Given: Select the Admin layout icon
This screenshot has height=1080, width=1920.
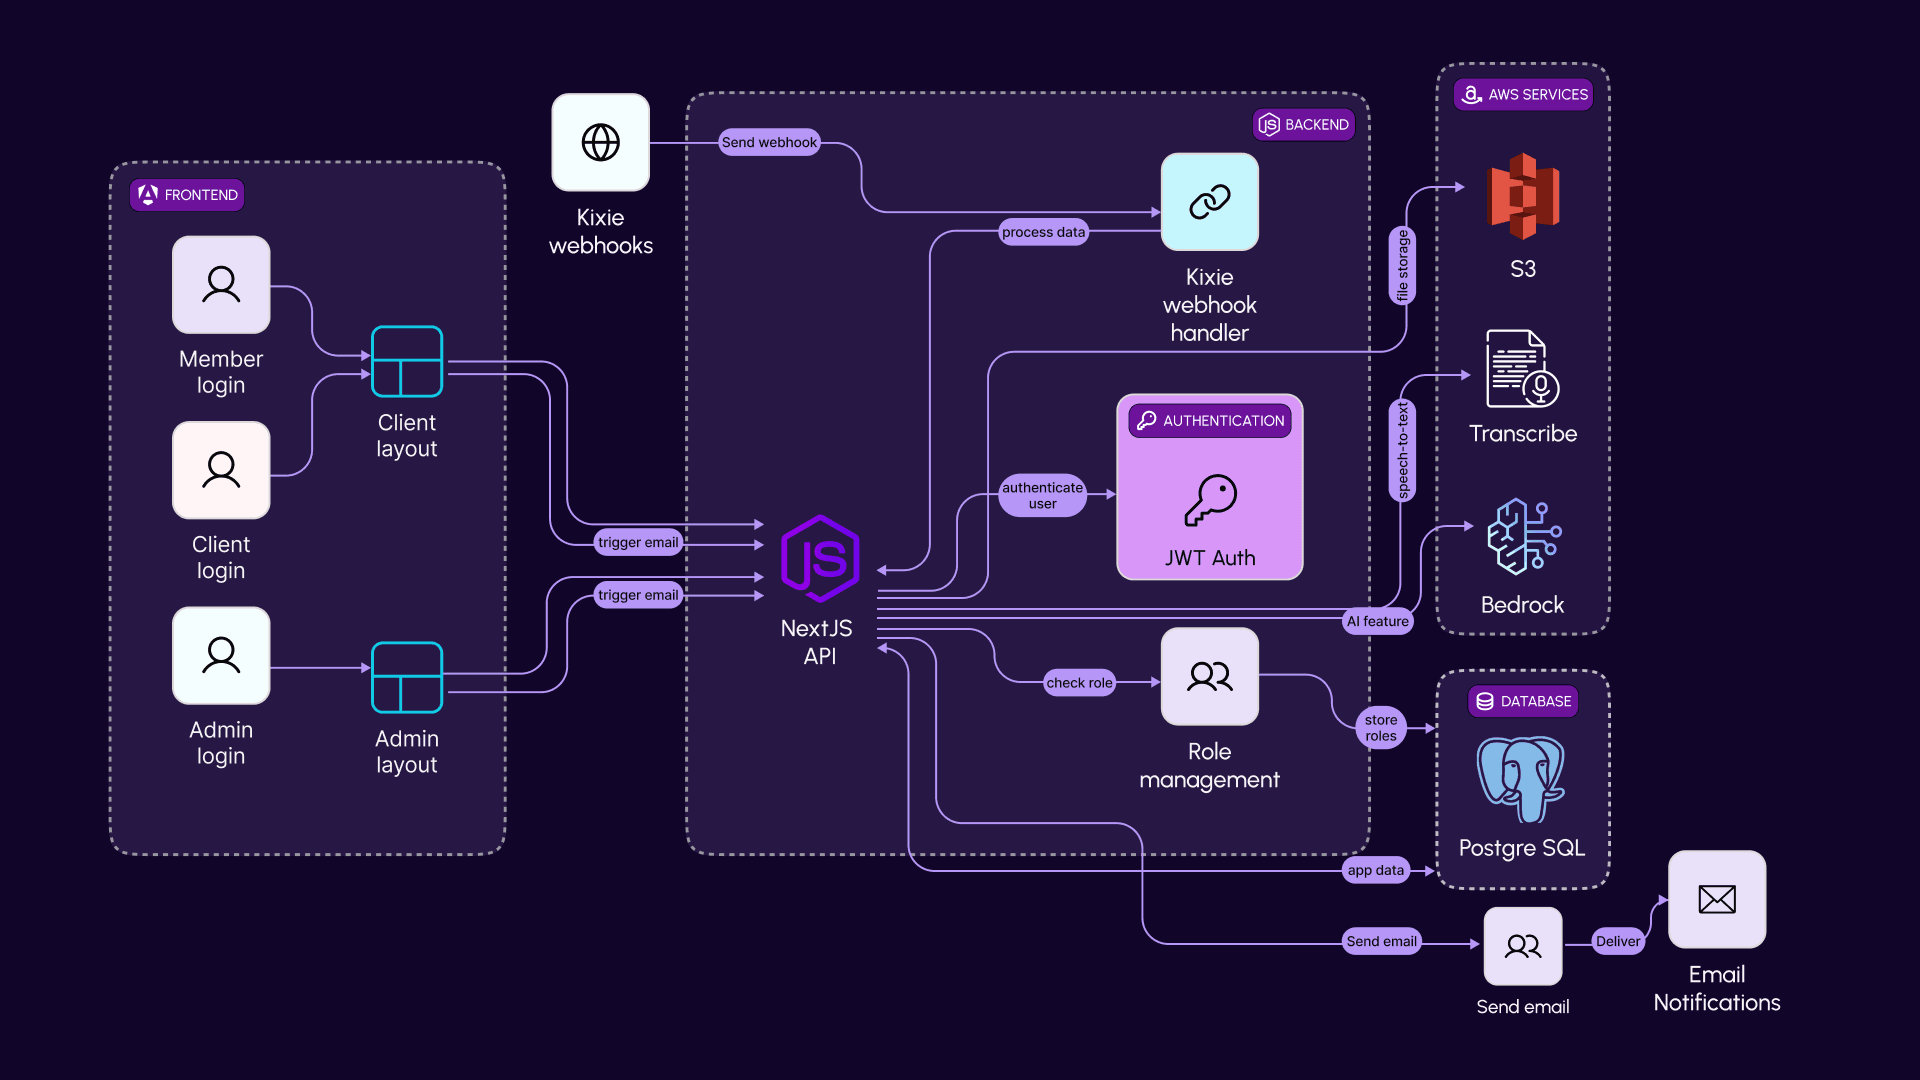Looking at the screenshot, I should click(407, 677).
